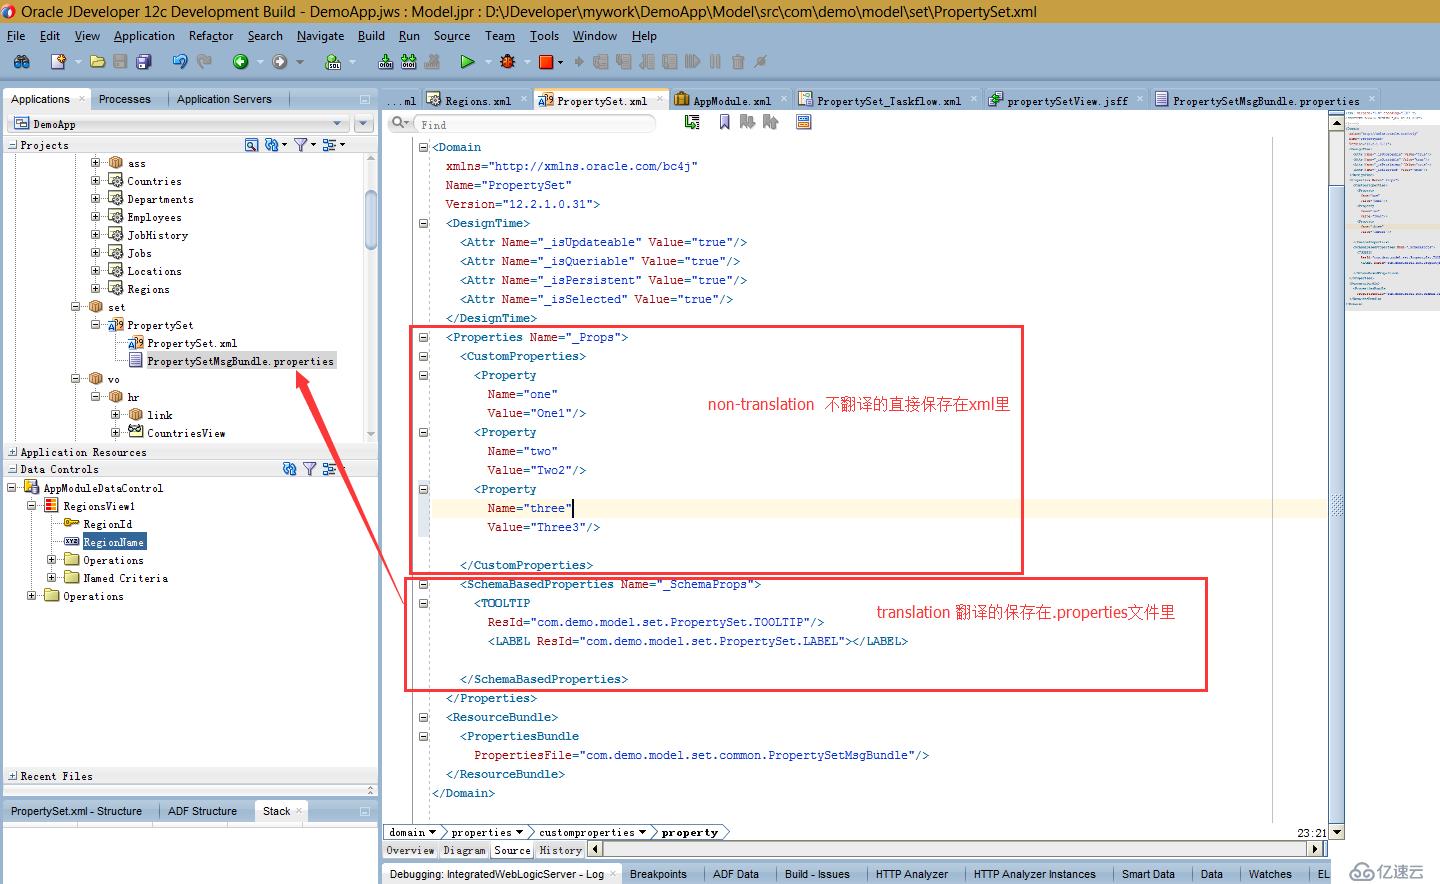Click the Rebuild project icon
The width and height of the screenshot is (1440, 884).
coord(408,62)
